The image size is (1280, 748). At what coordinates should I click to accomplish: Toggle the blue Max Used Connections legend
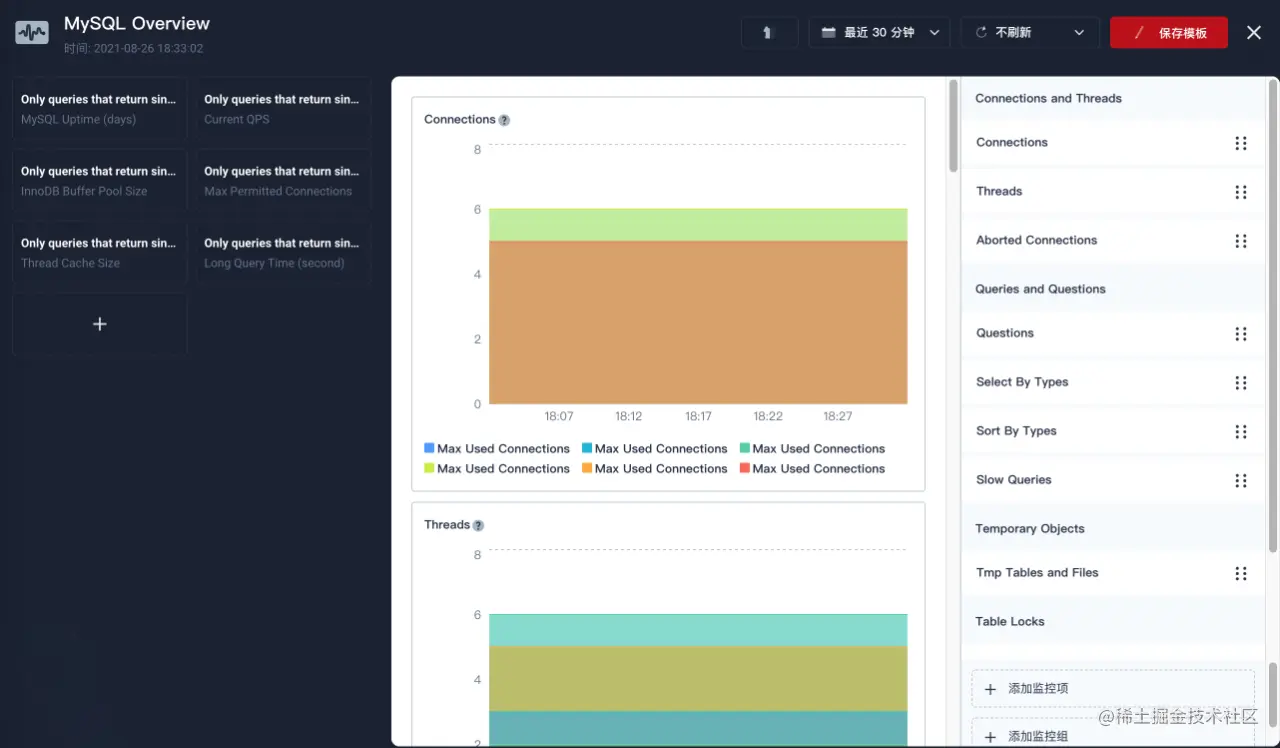(x=497, y=448)
